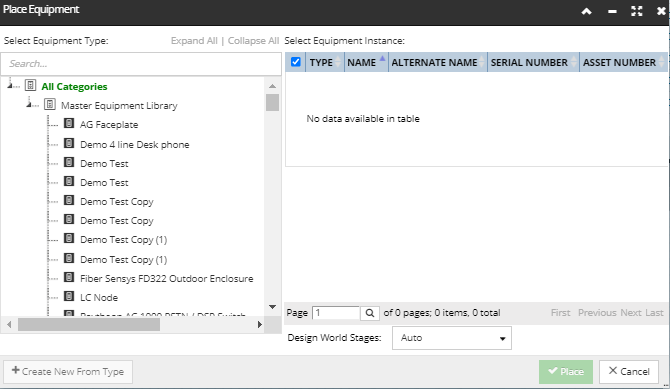Click the Demo 4 line Desk phone icon
This screenshot has width=671, height=390.
[x=69, y=143]
